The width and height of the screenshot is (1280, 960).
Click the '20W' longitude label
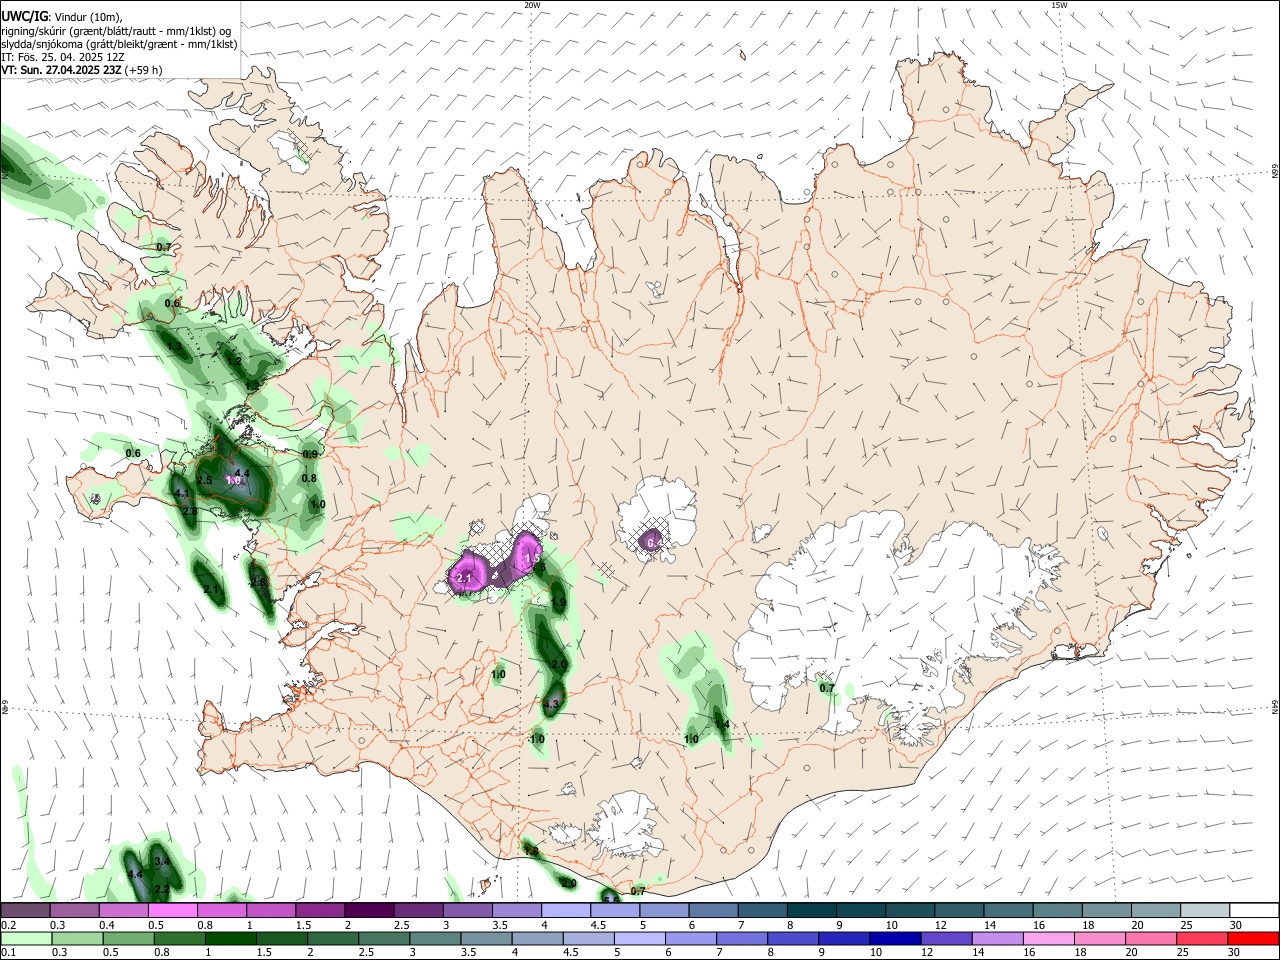pos(532,5)
